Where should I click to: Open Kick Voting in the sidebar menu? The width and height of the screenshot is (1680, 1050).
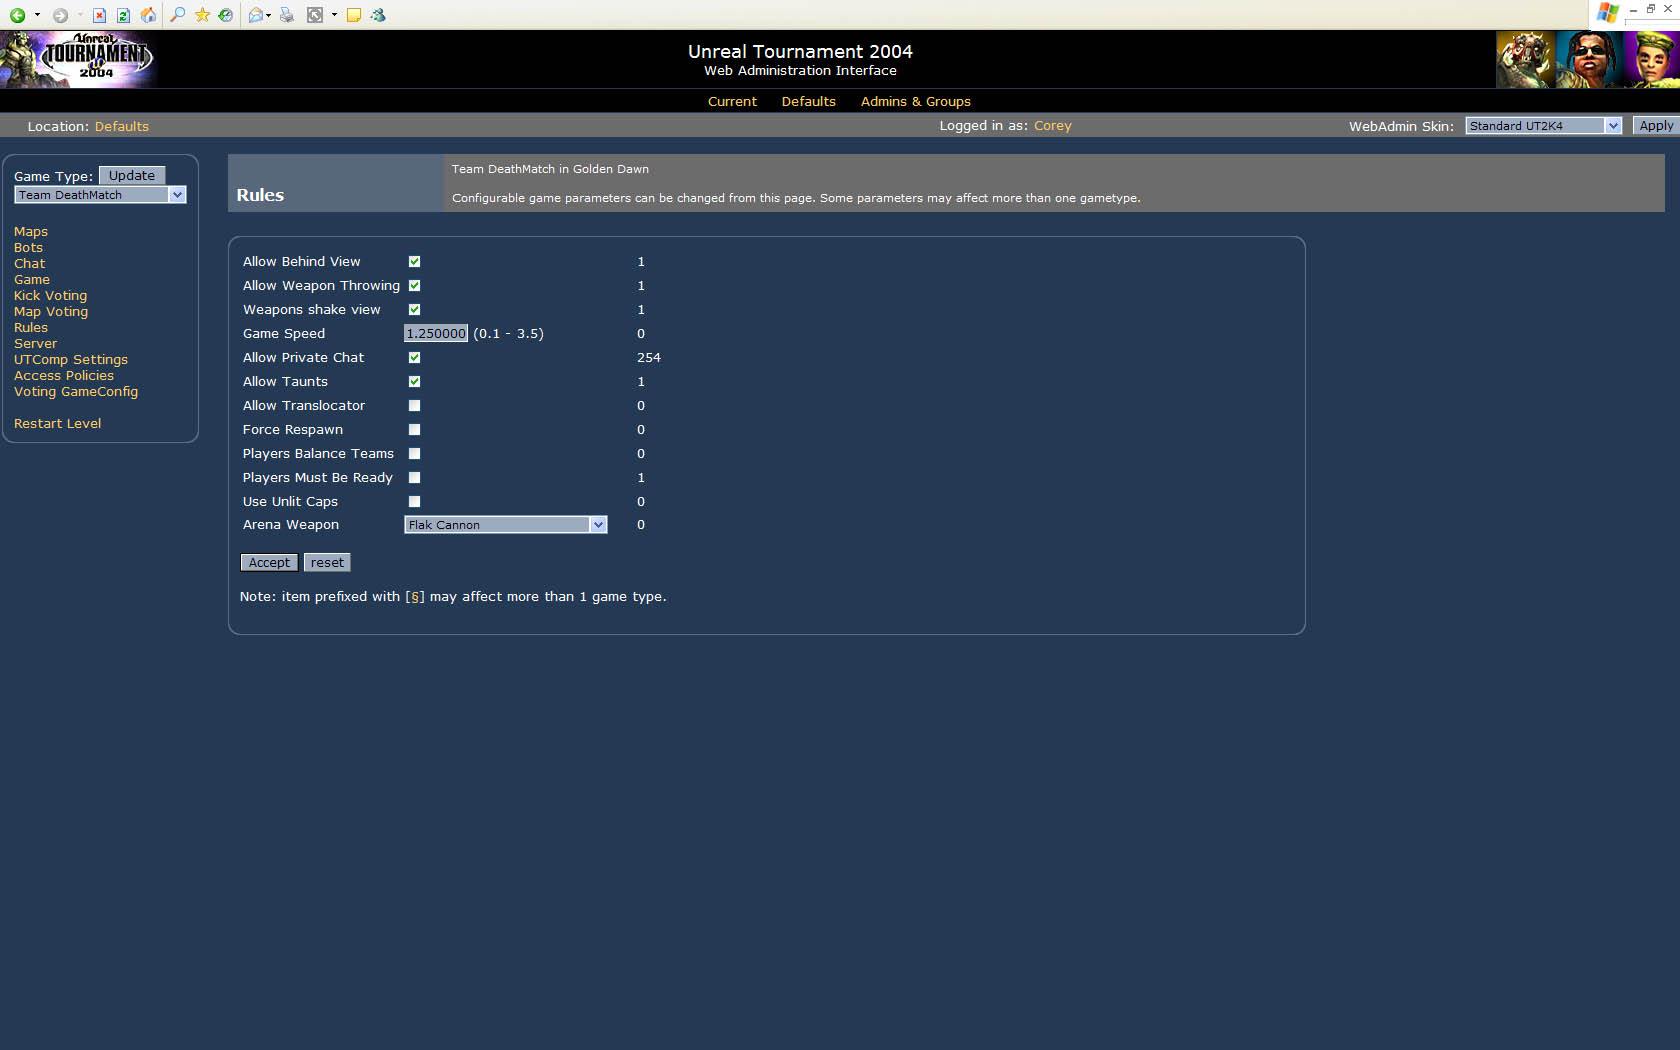point(50,296)
